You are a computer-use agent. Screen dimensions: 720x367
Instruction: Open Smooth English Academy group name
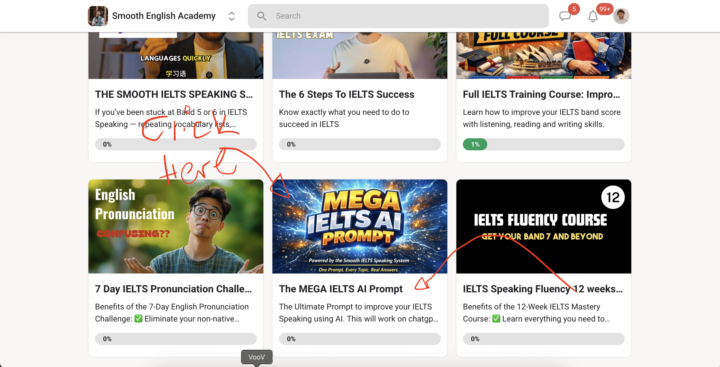pos(163,16)
